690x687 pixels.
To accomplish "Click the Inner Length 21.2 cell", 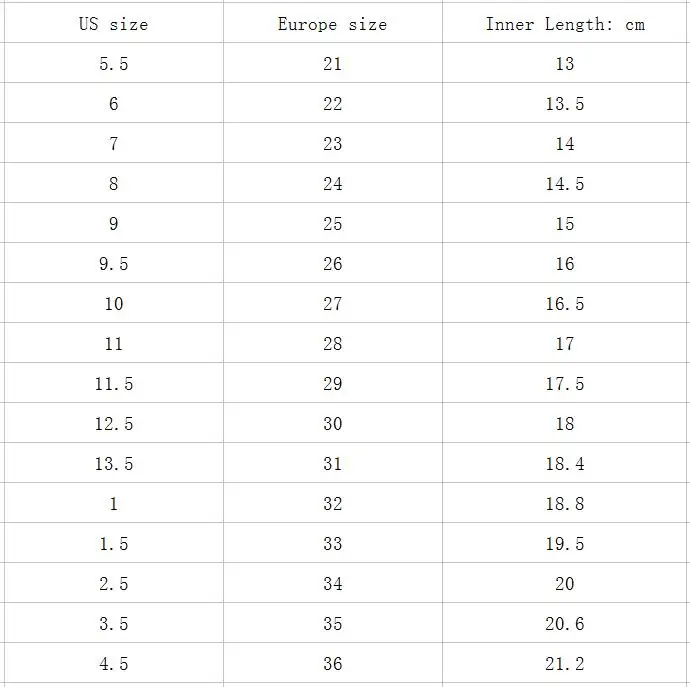I will (566, 663).
